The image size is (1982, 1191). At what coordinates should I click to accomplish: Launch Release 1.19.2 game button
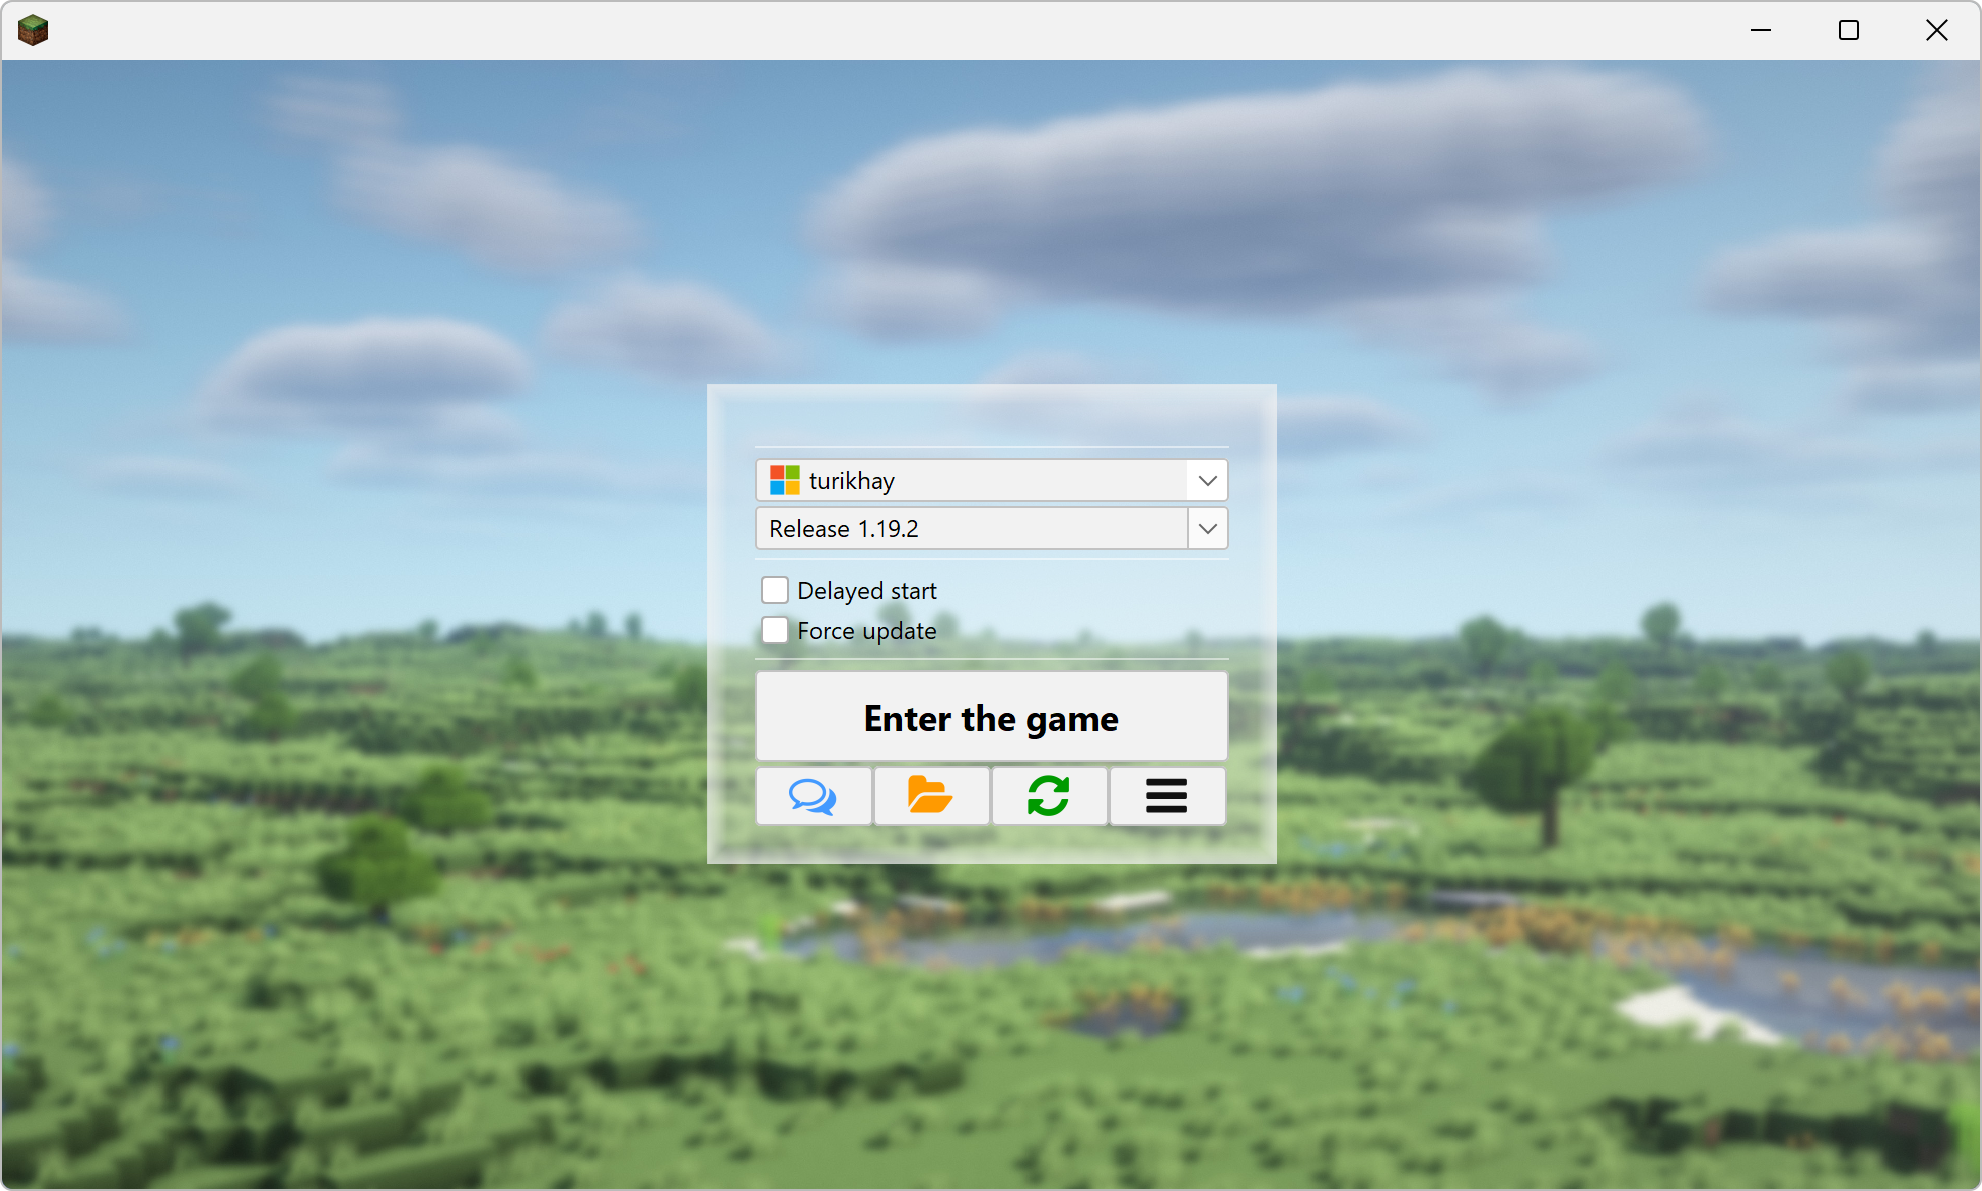click(x=991, y=717)
